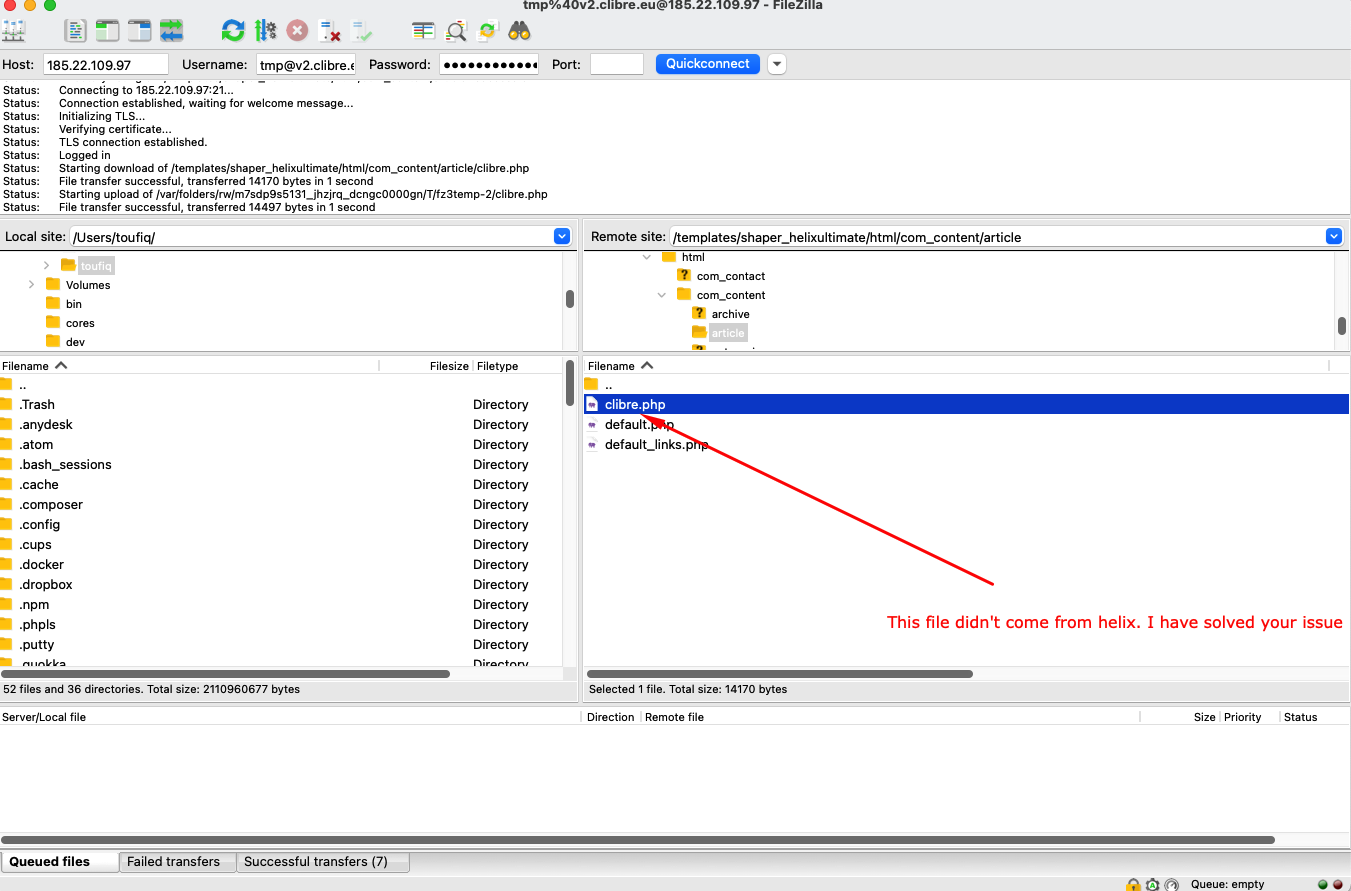Image resolution: width=1351 pixels, height=891 pixels.
Task: Switch to the Successful transfers (7) tab
Action: point(316,861)
